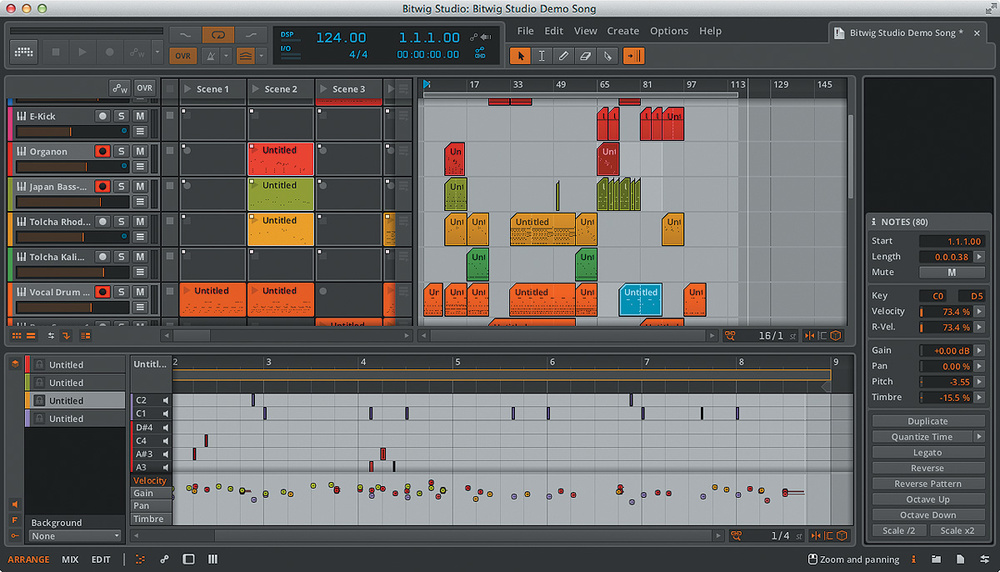Choose the Time Selection I-beam tool
The width and height of the screenshot is (1000, 572).
click(x=542, y=56)
